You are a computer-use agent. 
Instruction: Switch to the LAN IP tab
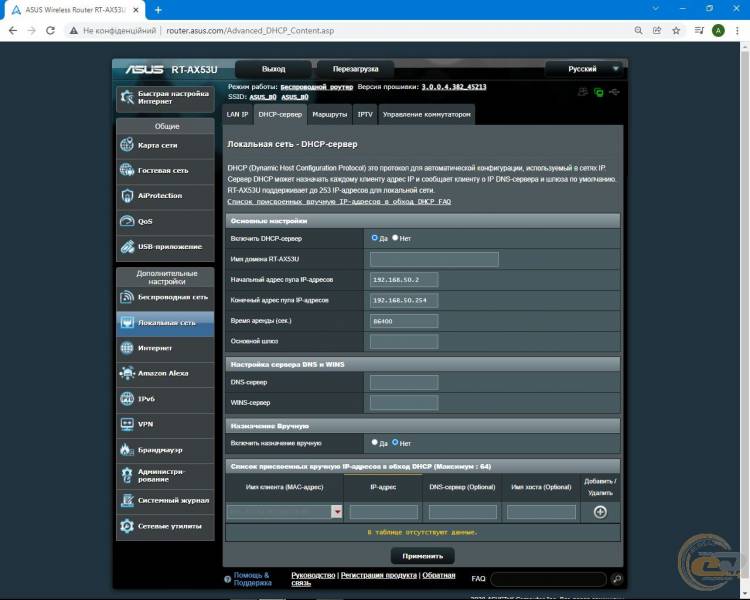pos(237,114)
